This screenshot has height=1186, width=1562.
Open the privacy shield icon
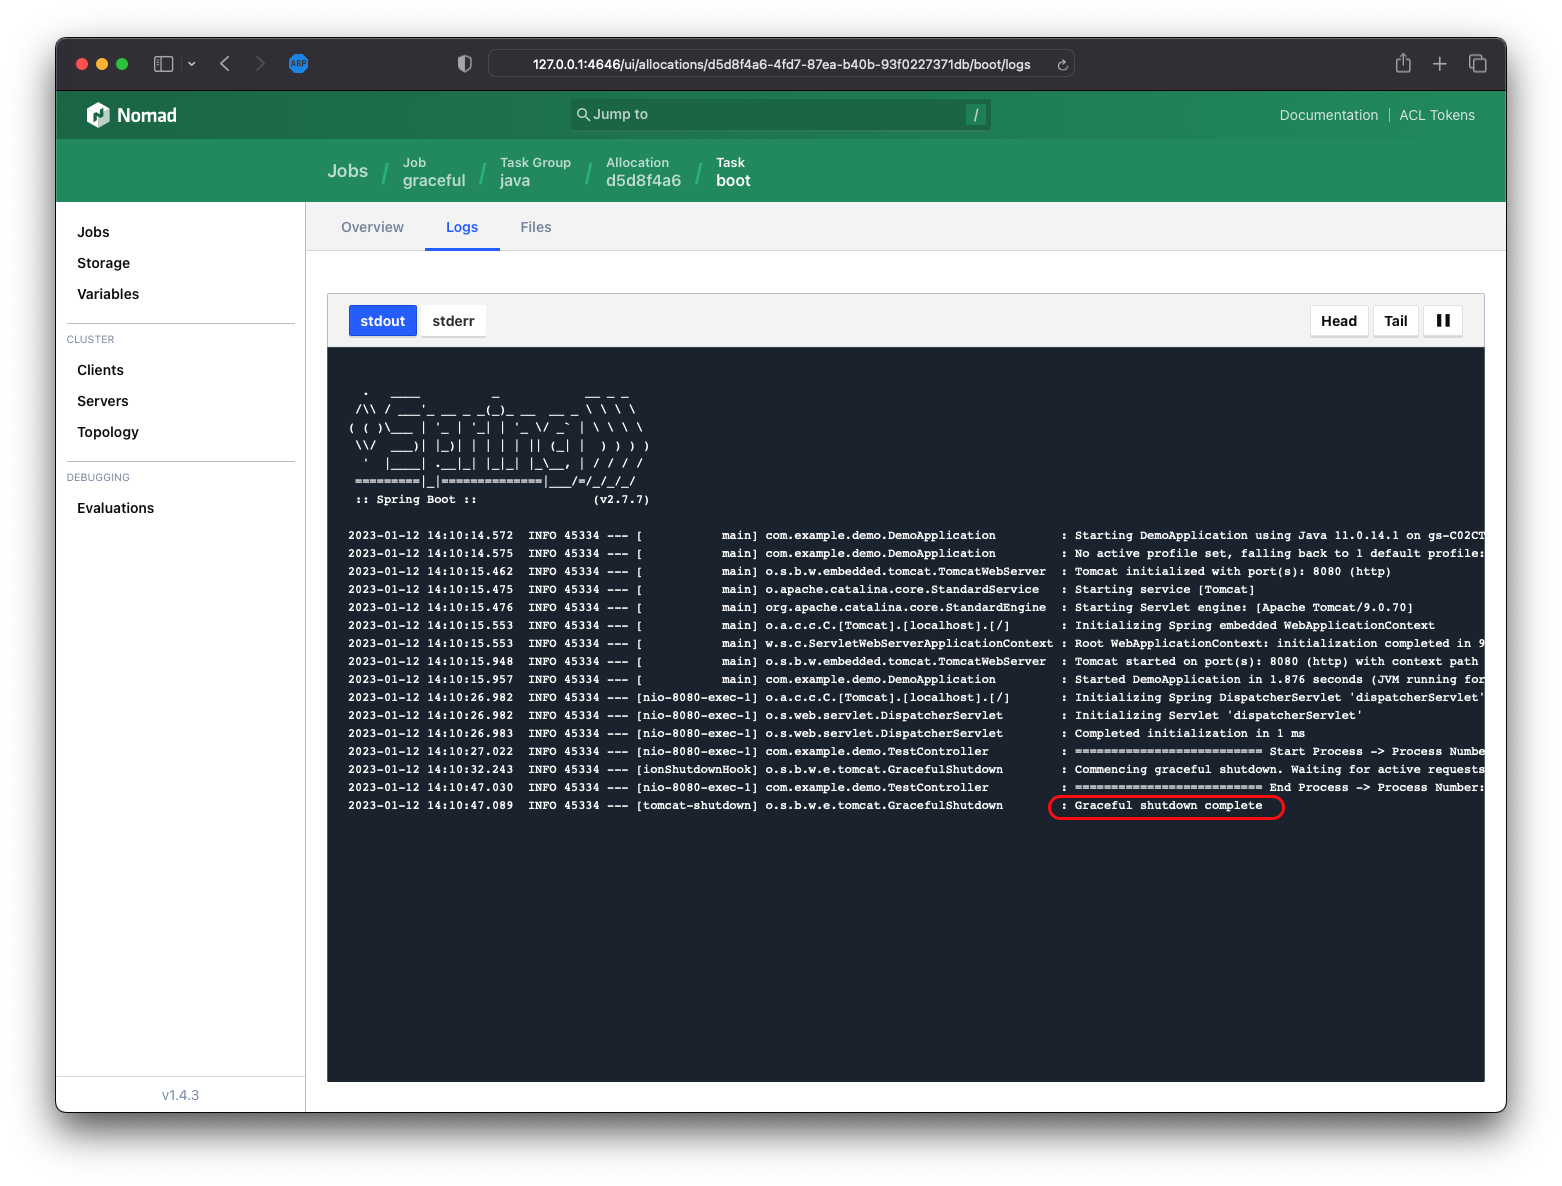(x=464, y=64)
